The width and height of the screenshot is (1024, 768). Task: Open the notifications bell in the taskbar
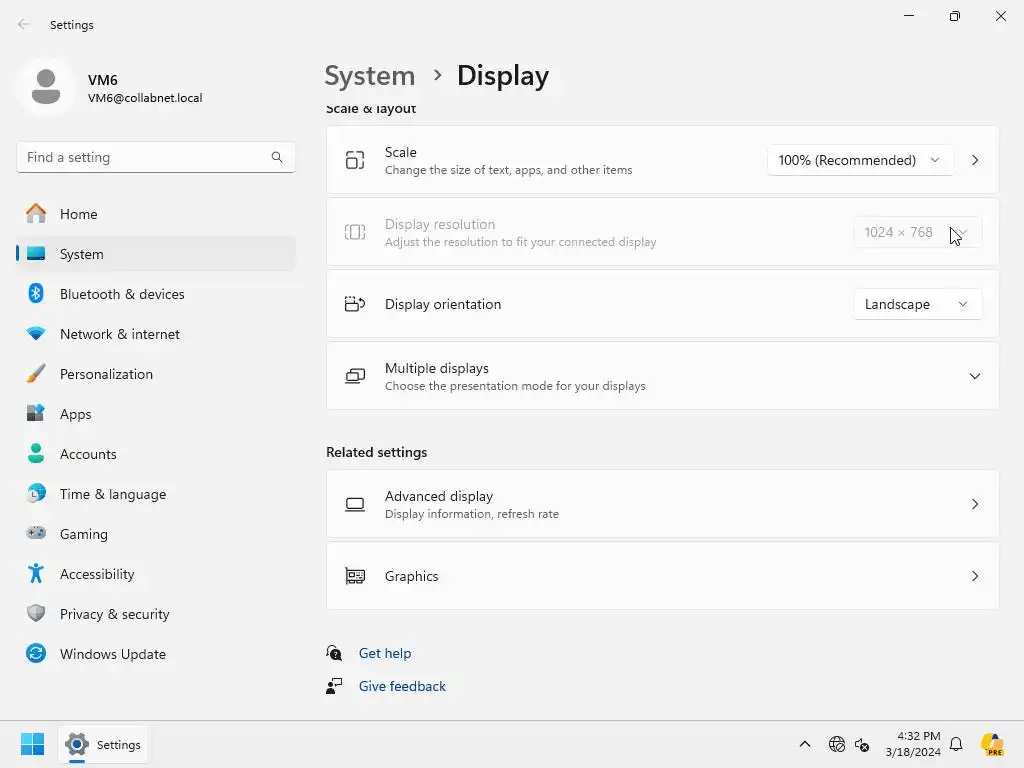pos(956,744)
